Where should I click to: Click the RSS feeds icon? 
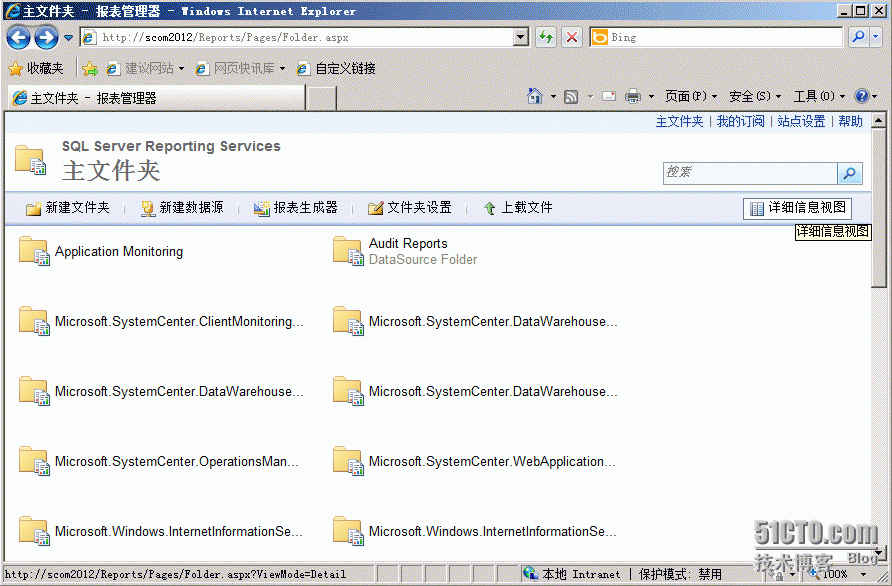pyautogui.click(x=571, y=97)
